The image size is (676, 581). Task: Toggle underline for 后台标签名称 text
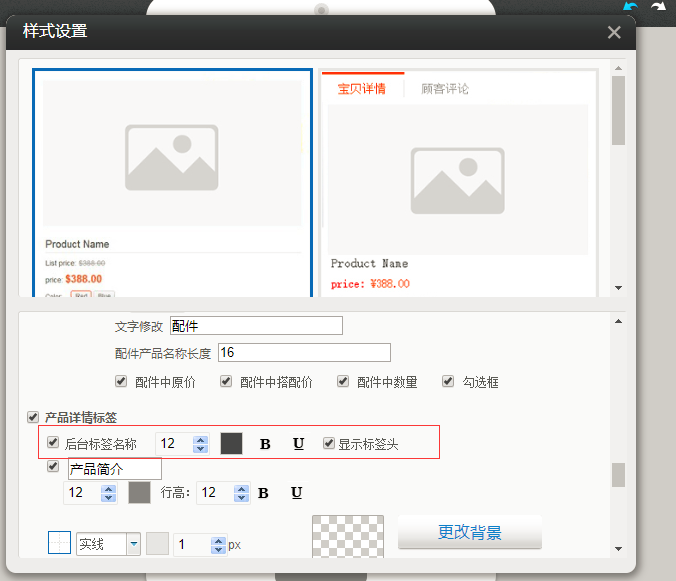click(298, 444)
